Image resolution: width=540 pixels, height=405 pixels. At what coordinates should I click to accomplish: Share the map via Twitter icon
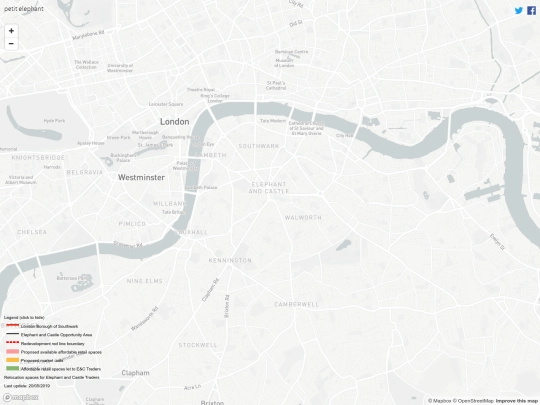(x=519, y=10)
